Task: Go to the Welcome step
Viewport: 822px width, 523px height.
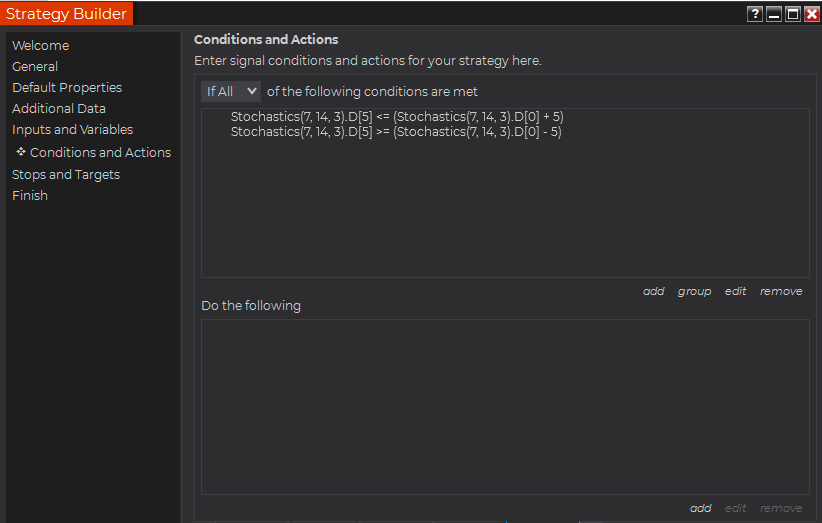Action: click(x=40, y=45)
